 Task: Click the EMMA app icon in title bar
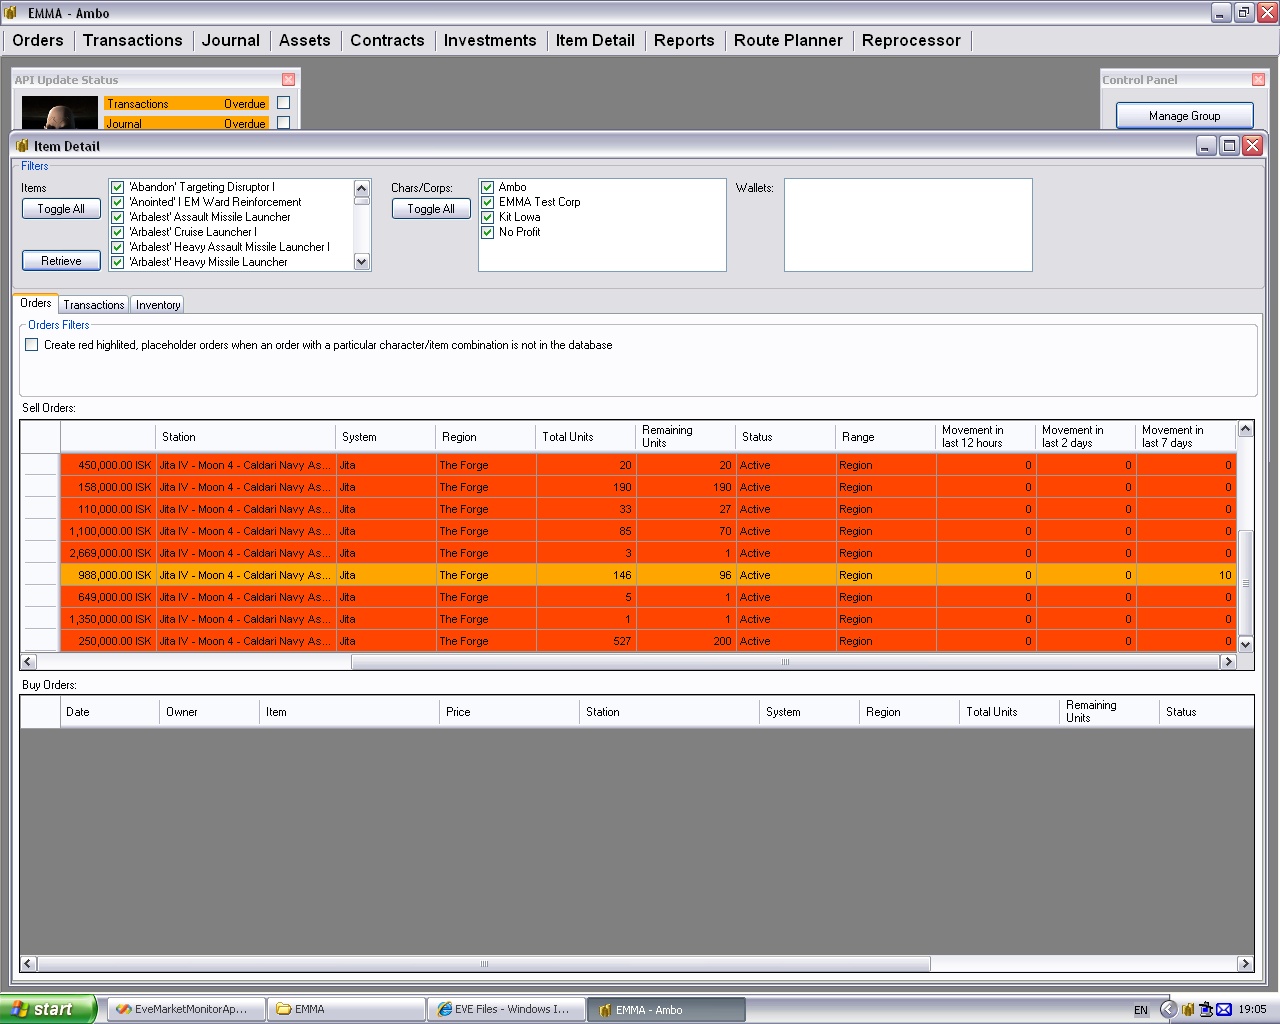point(11,13)
